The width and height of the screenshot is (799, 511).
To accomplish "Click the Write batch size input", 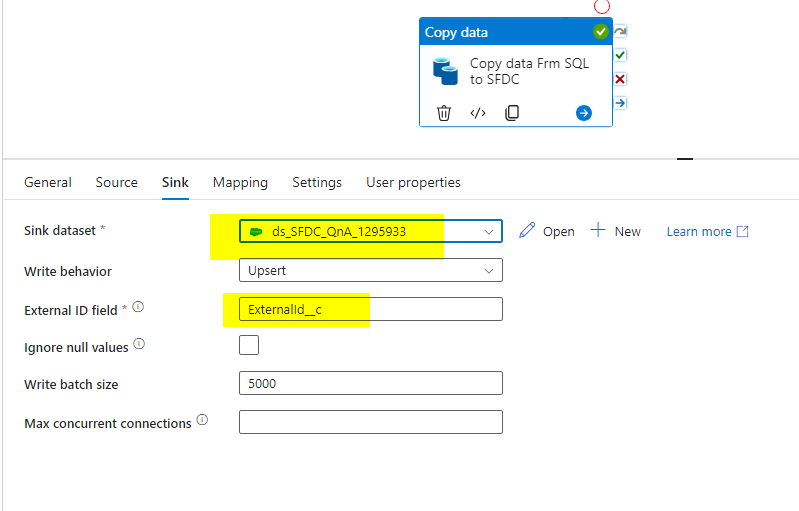I will coord(371,383).
